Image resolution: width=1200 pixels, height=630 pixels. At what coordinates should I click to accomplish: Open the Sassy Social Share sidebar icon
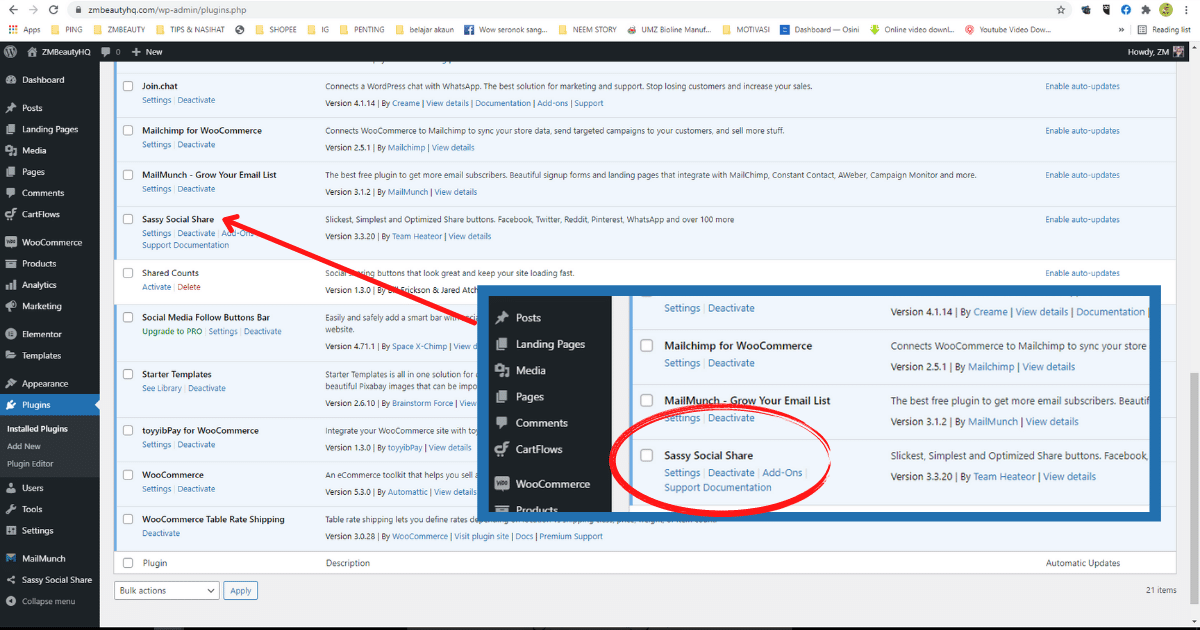coord(12,579)
